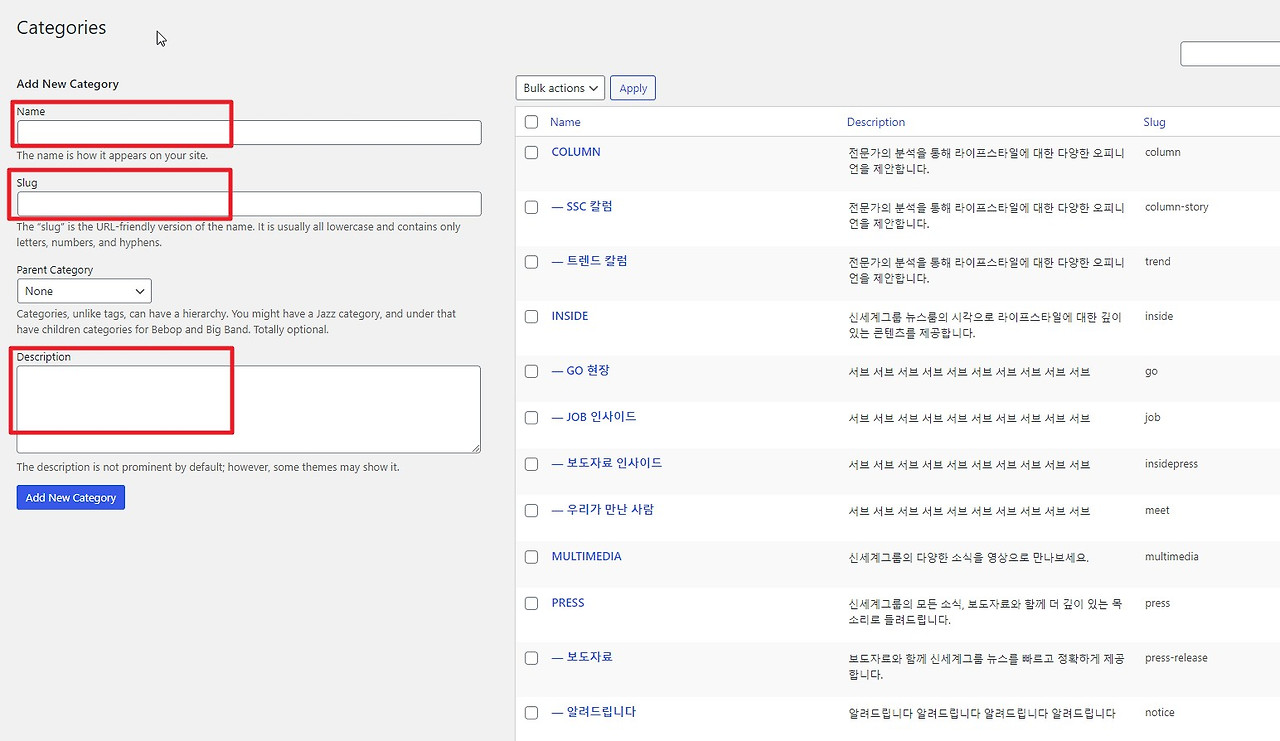Viewport: 1280px width, 741px height.
Task: Click the "notice" slug text
Action: pyautogui.click(x=1160, y=713)
